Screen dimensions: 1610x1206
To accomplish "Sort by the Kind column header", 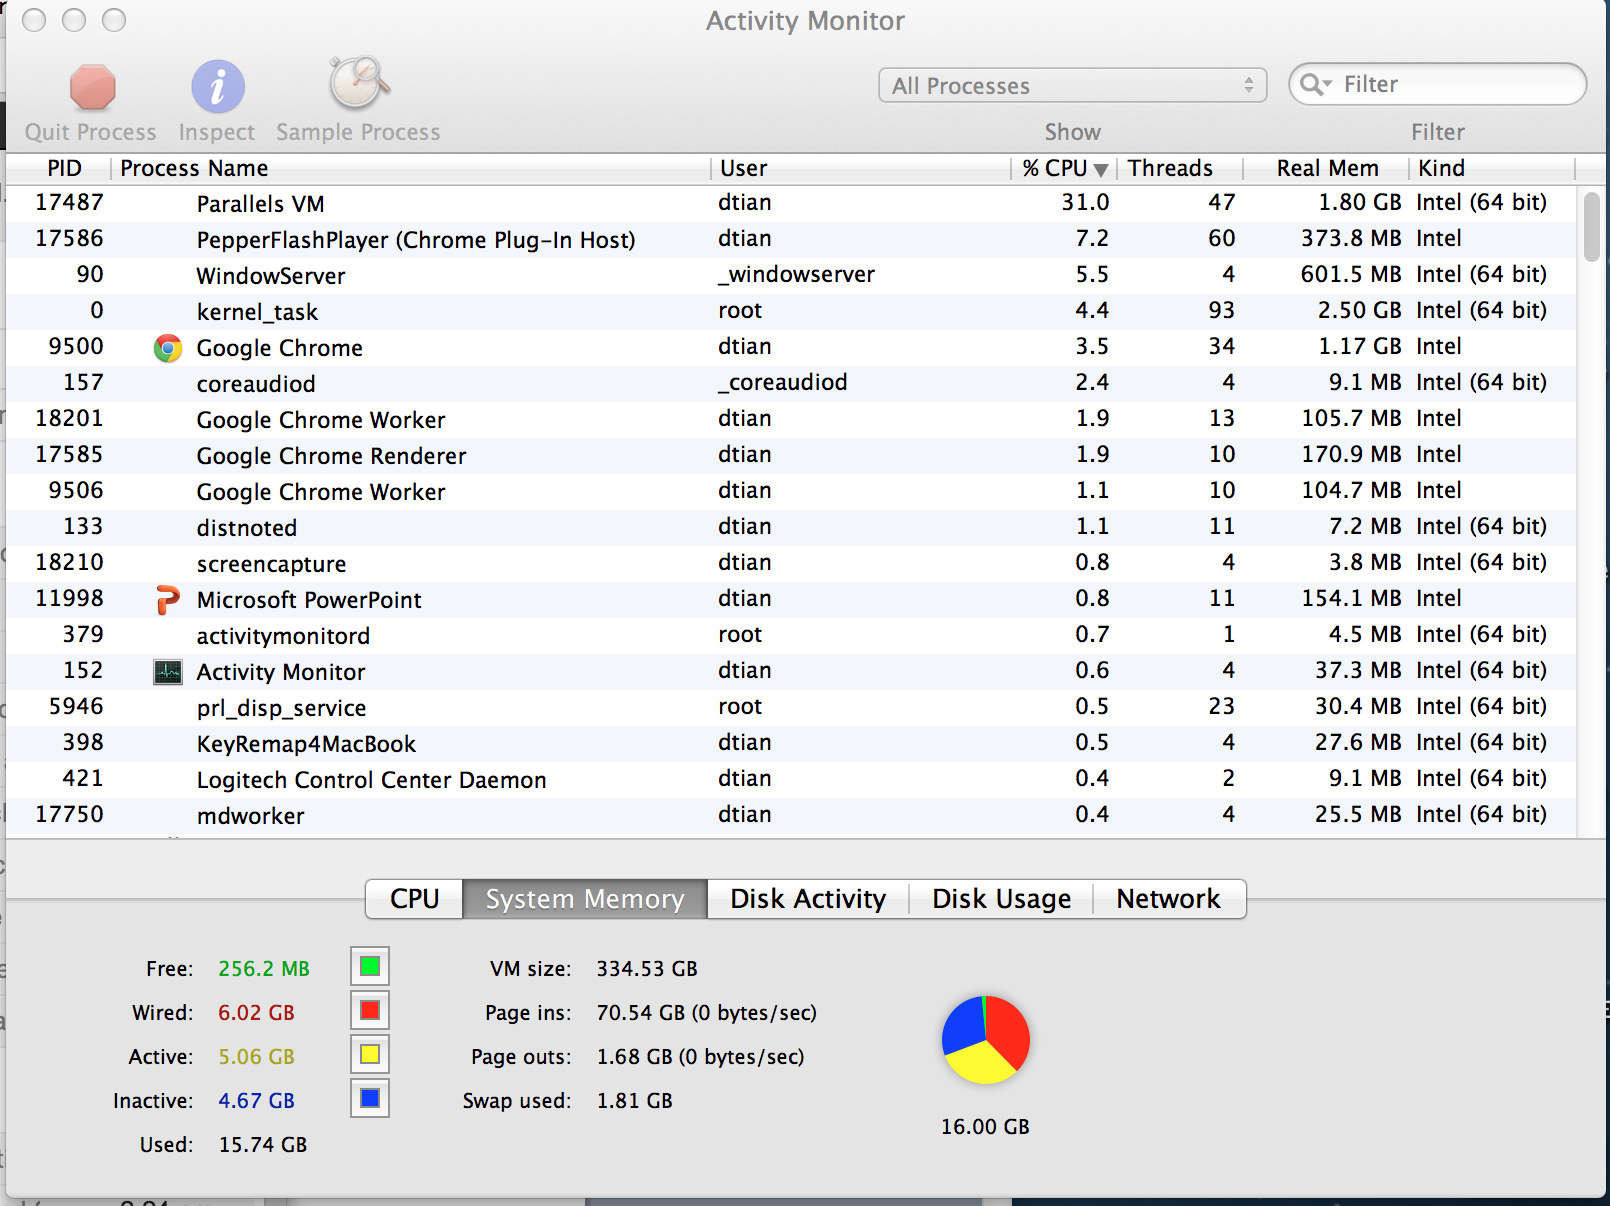I will point(1492,168).
